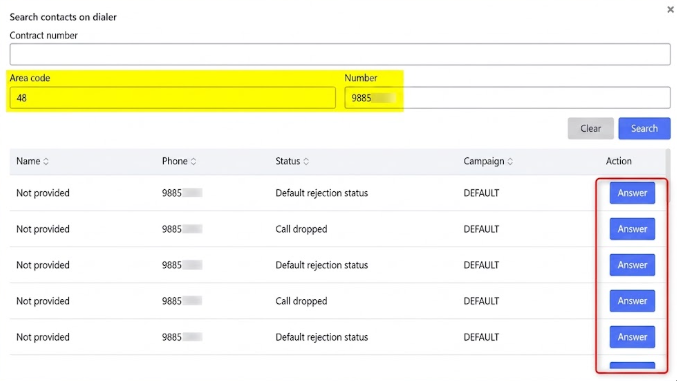Select 'Not provided' name in first row
The width and height of the screenshot is (677, 381).
[x=43, y=193]
